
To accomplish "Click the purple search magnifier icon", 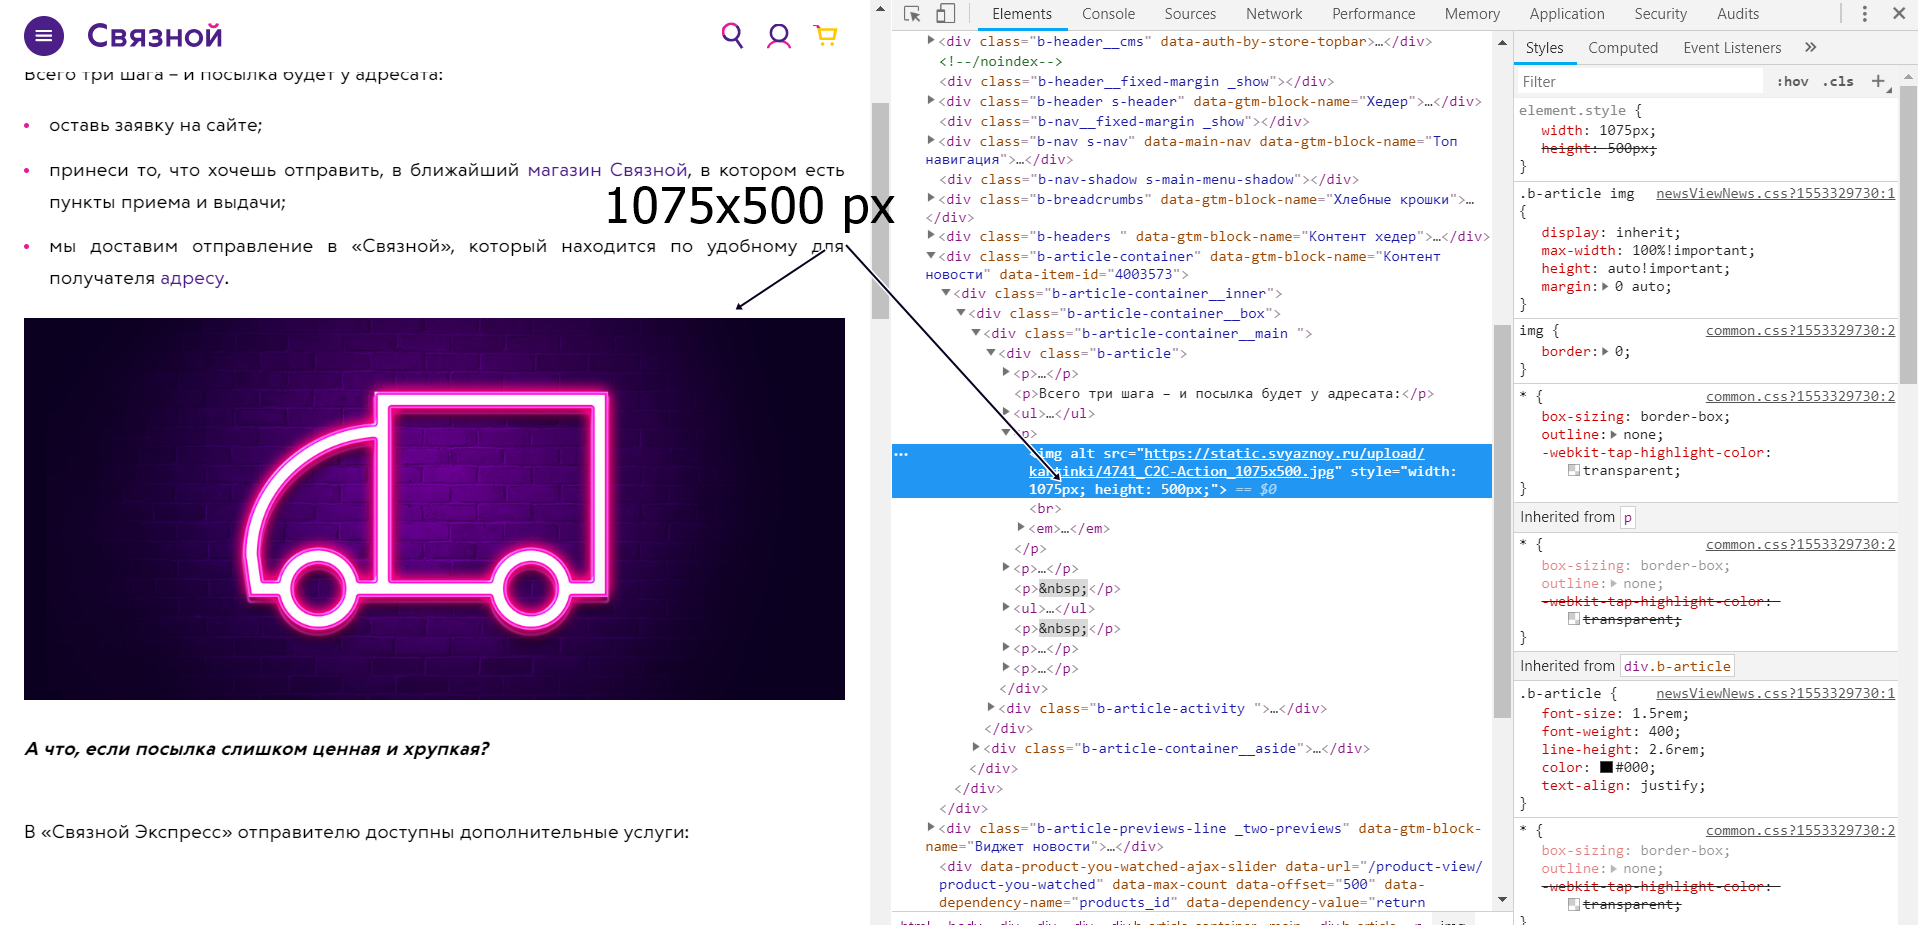I will 732,36.
